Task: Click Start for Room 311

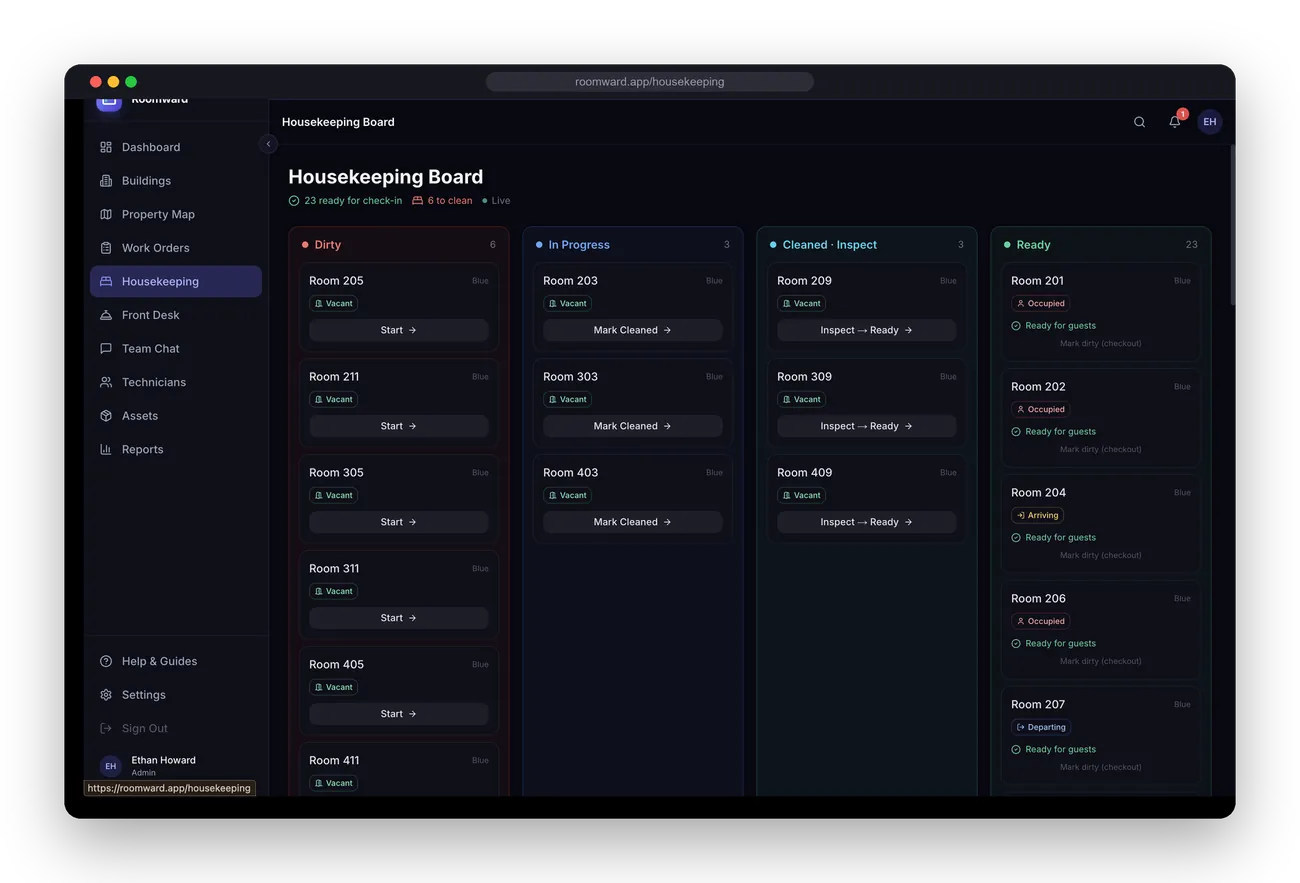Action: (399, 618)
